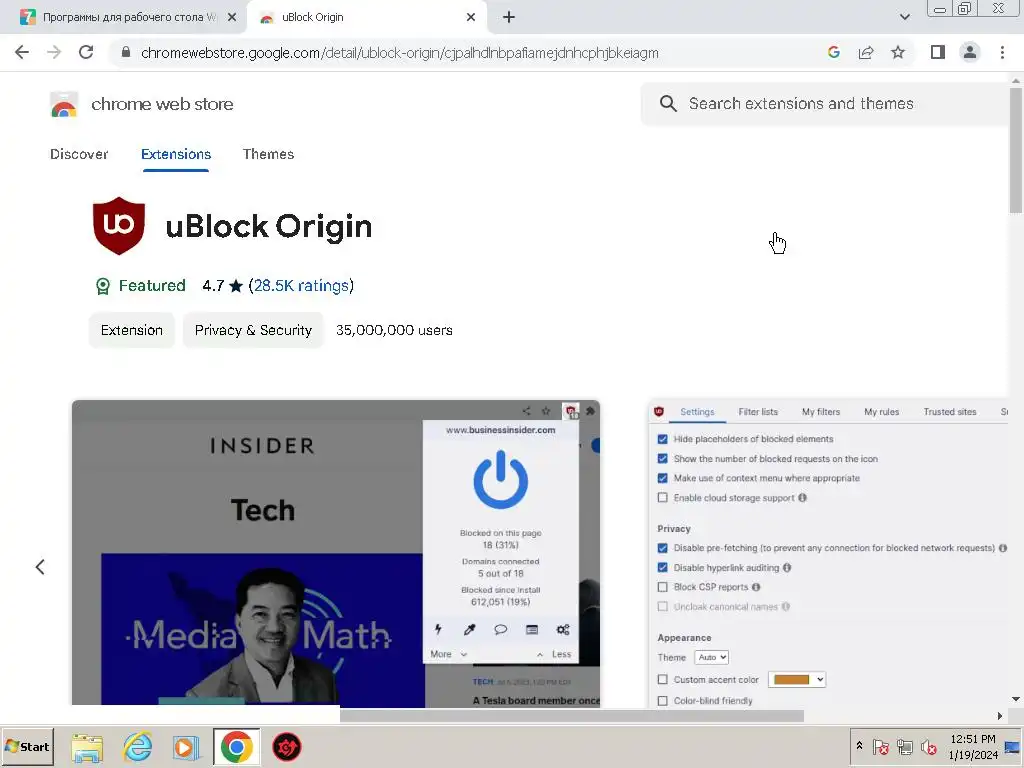Image resolution: width=1024 pixels, height=768 pixels.
Task: Click the address bar URL
Action: click(x=400, y=53)
